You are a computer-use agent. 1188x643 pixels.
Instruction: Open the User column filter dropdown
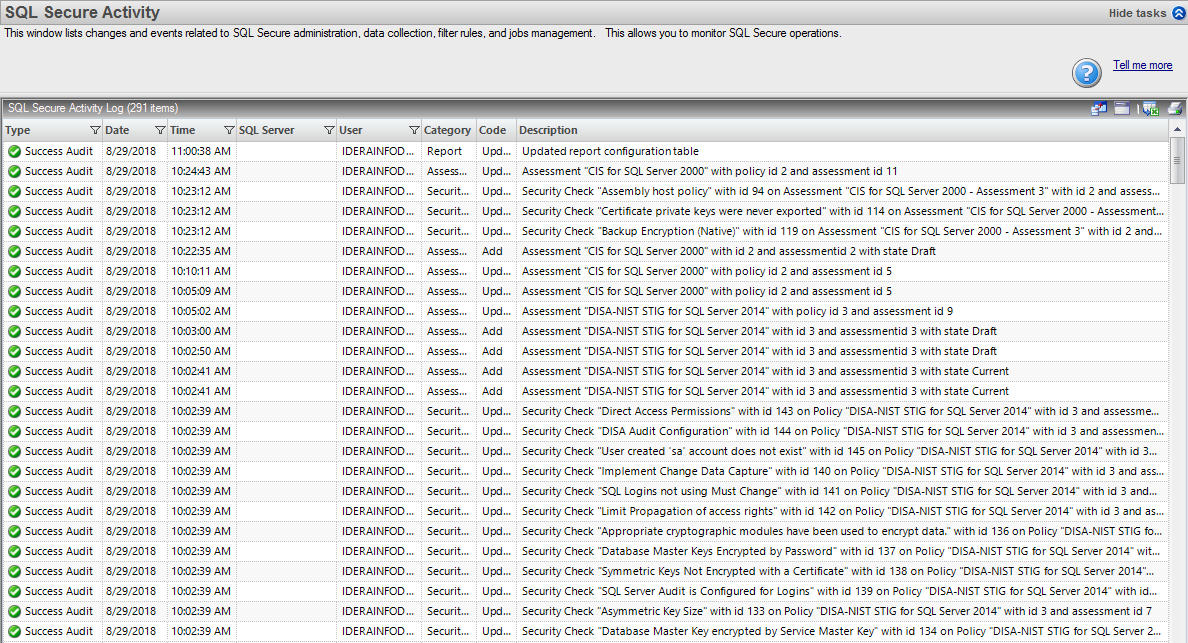pyautogui.click(x=414, y=130)
